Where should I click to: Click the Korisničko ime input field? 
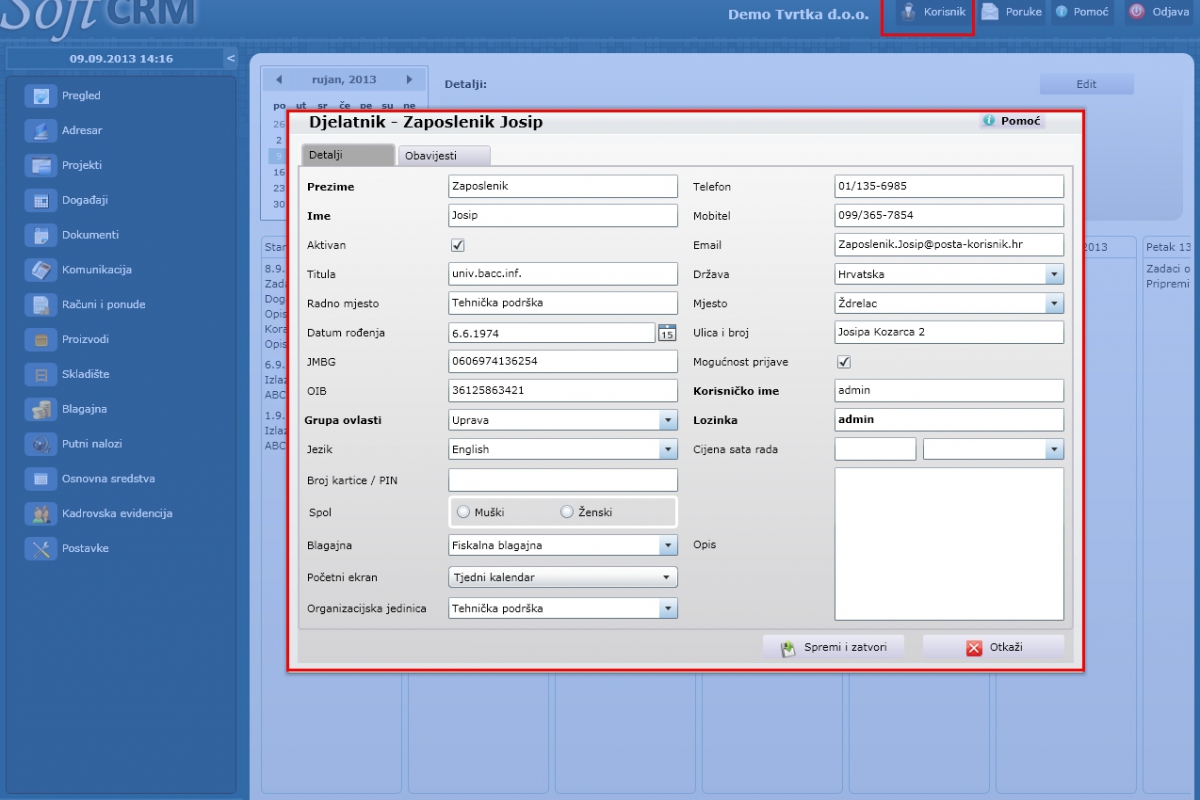tap(949, 391)
